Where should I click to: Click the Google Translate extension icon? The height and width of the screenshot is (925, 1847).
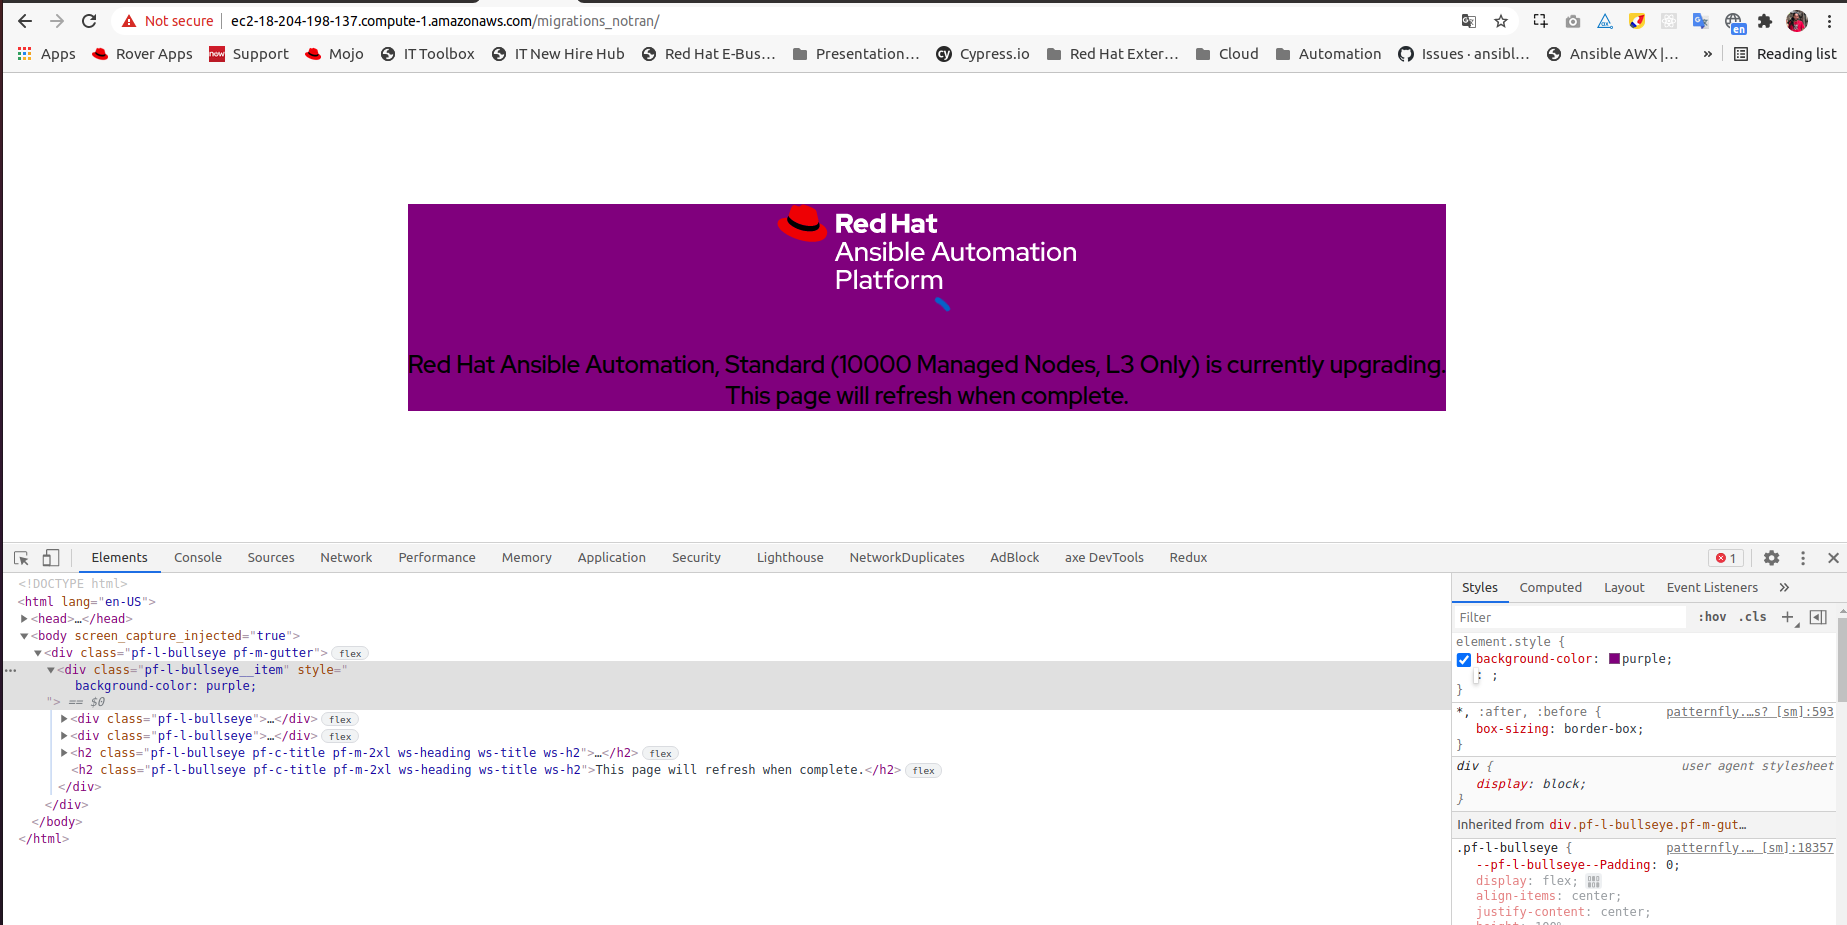click(x=1700, y=21)
